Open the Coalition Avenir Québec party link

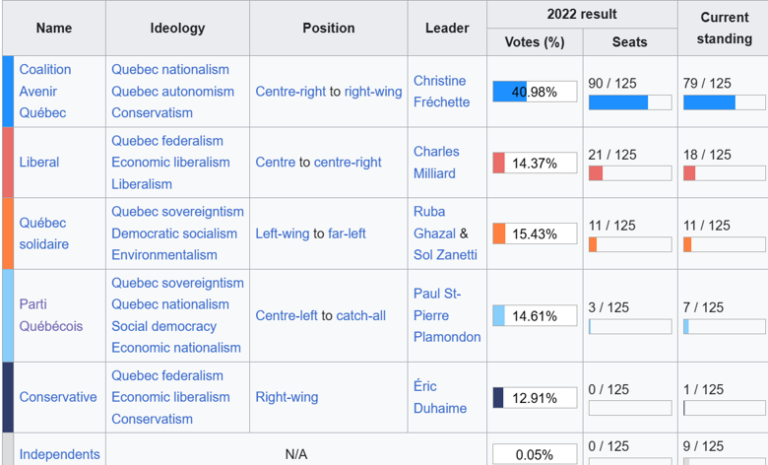[x=45, y=91]
